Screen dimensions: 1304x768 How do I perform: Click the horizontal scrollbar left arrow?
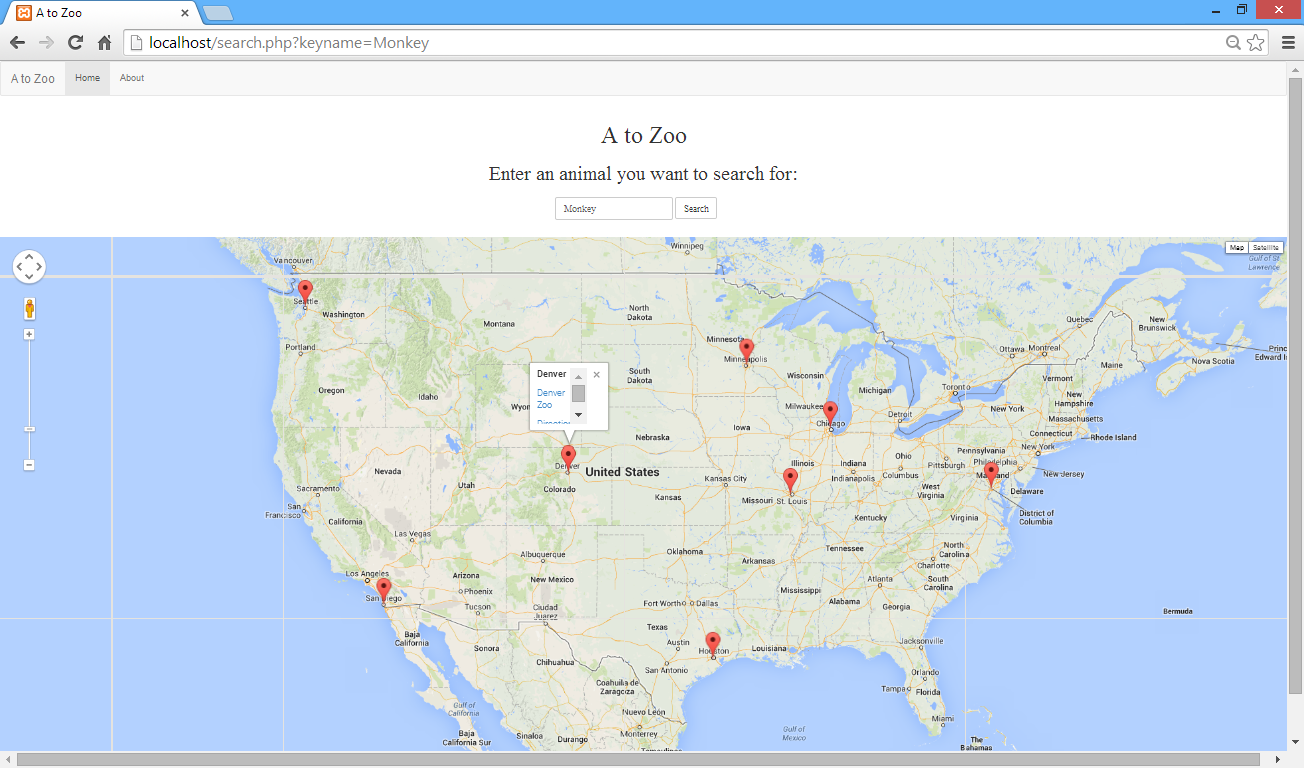click(7, 760)
